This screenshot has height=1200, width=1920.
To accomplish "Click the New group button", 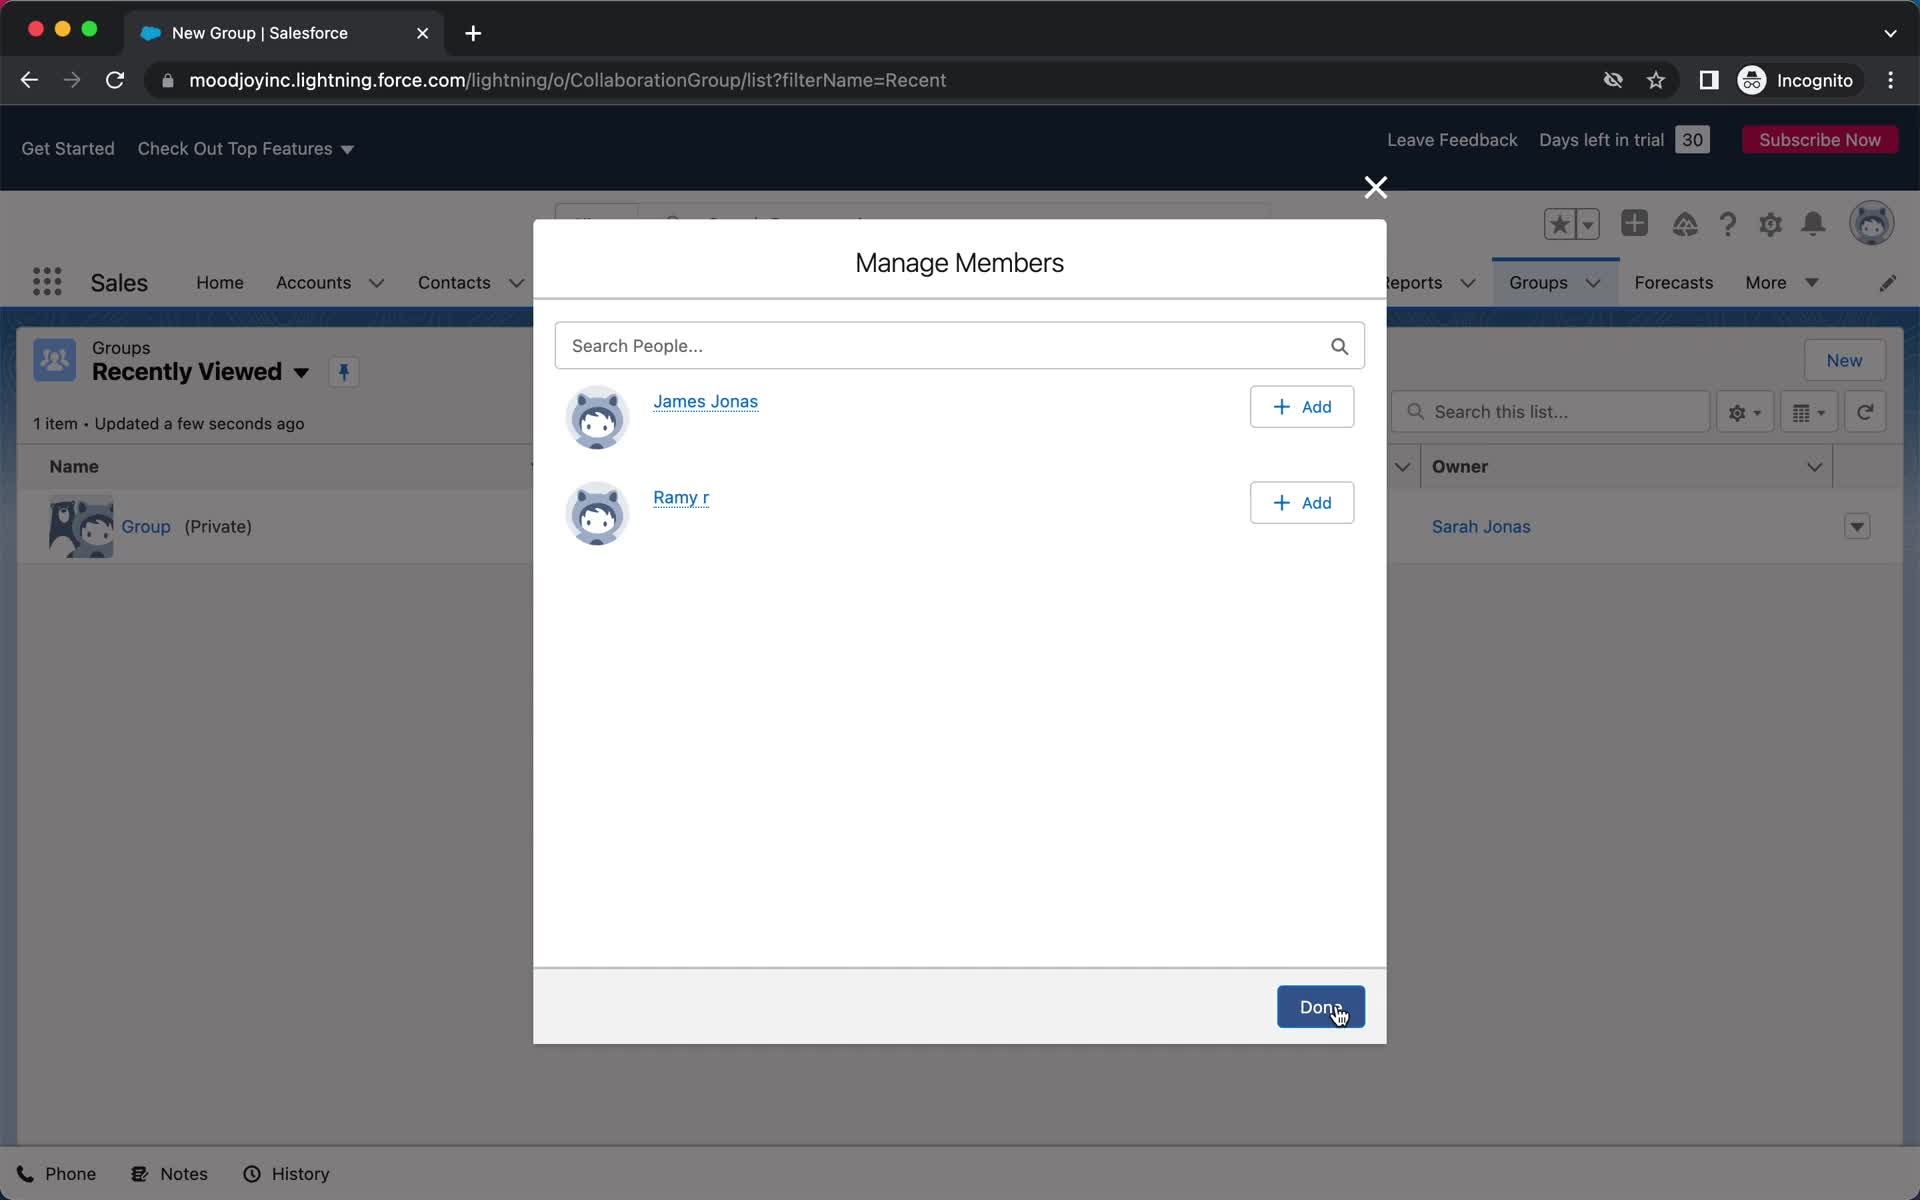I will coord(1844,361).
